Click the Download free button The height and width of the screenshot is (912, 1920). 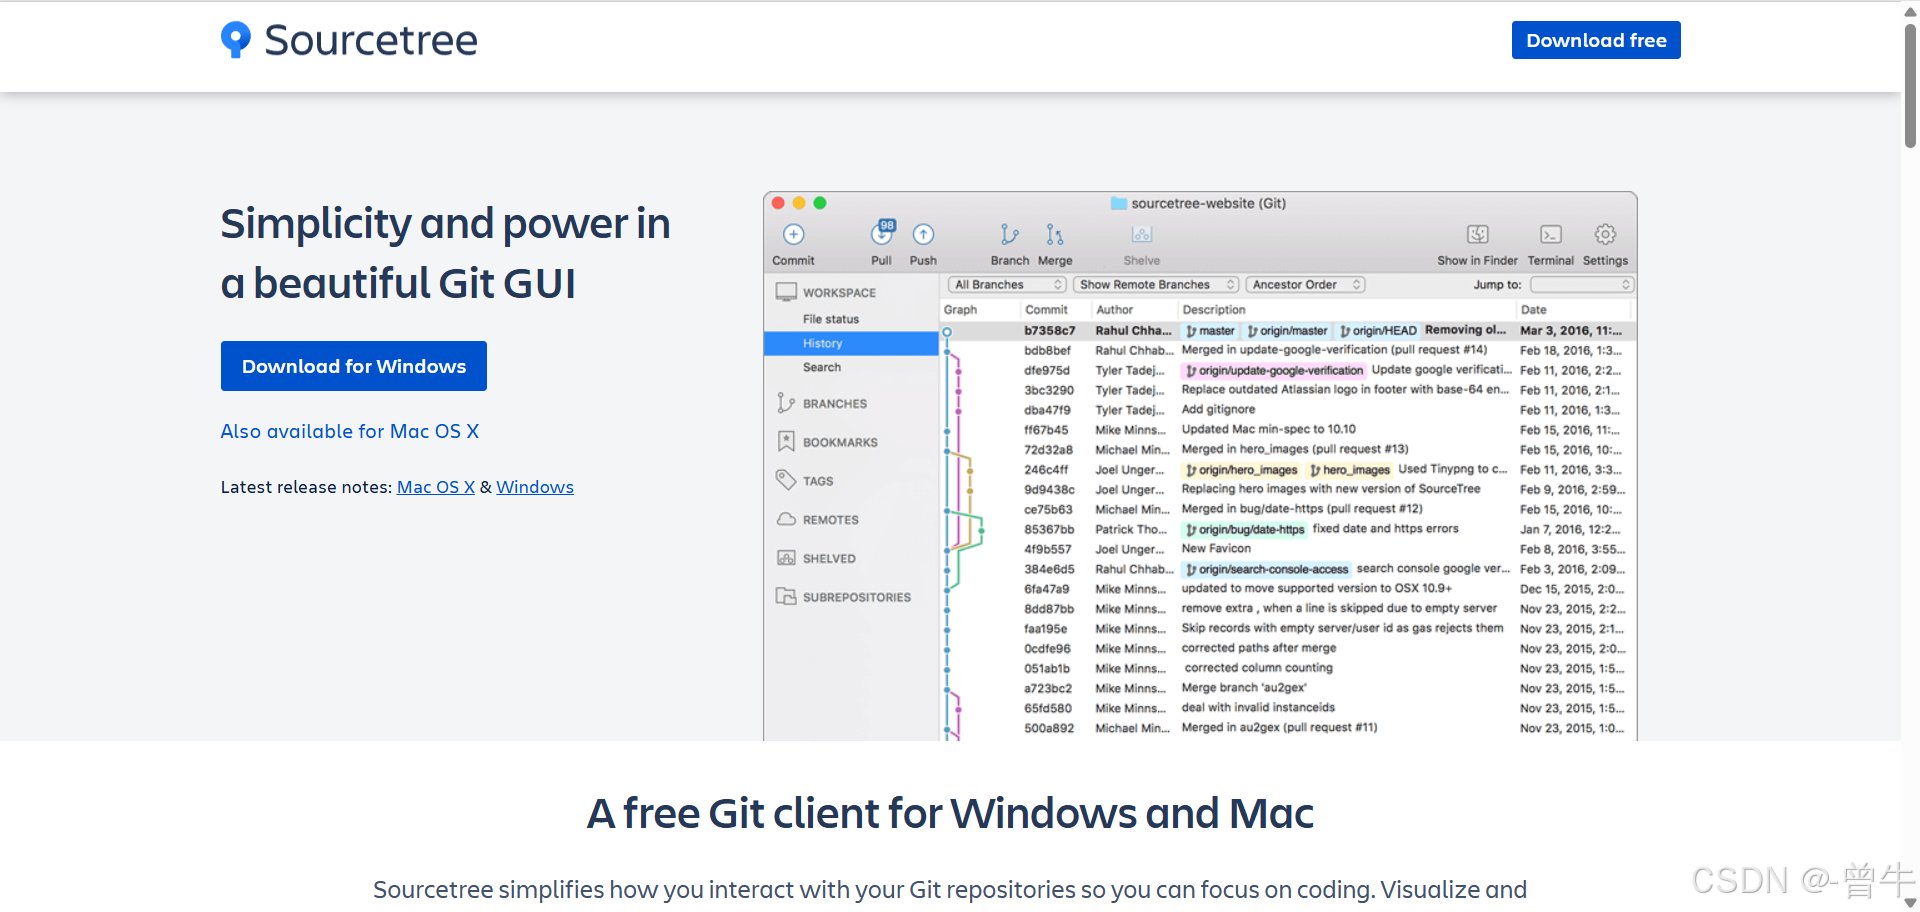1596,40
